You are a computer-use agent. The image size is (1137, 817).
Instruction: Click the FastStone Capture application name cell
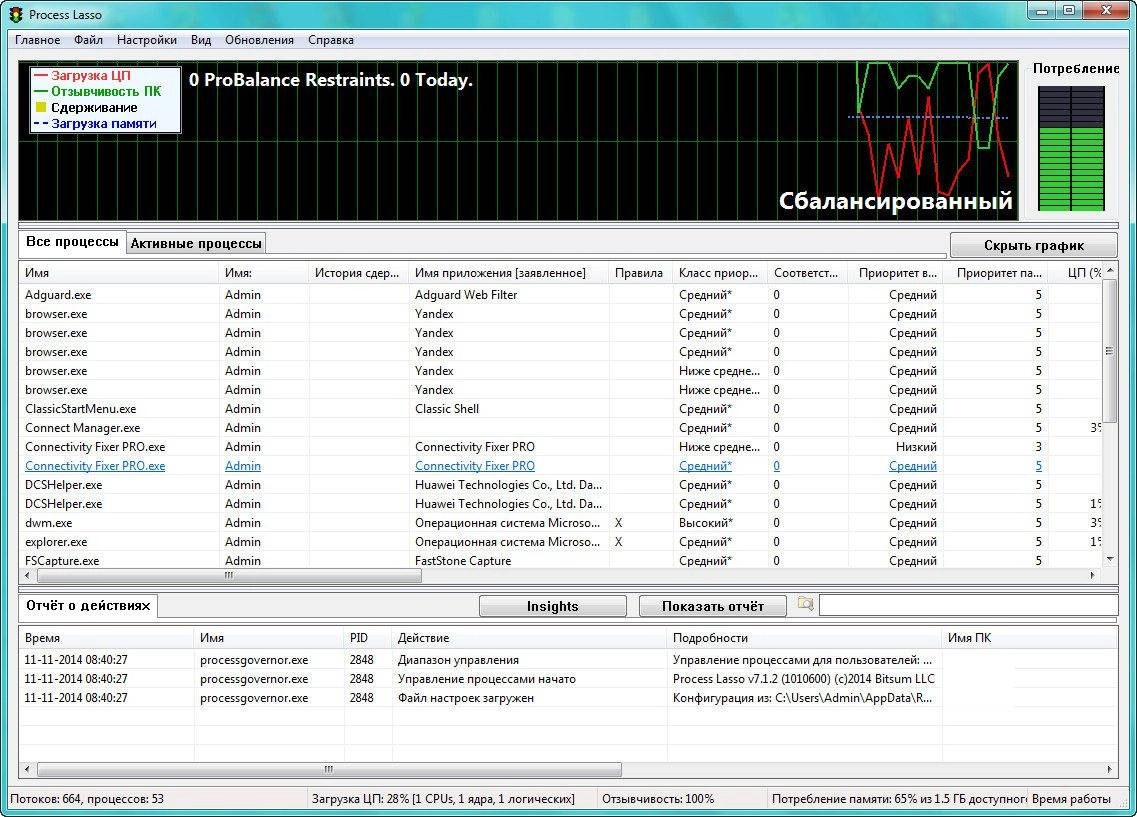463,560
